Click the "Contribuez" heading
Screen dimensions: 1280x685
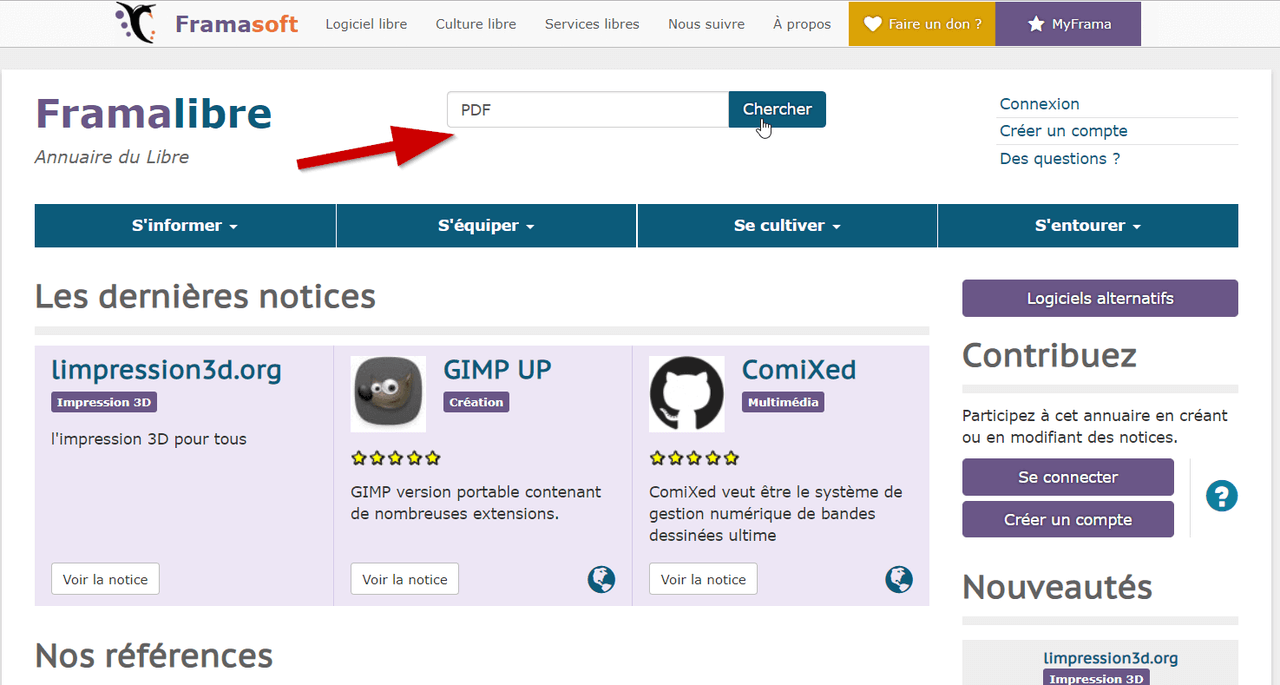click(1049, 355)
